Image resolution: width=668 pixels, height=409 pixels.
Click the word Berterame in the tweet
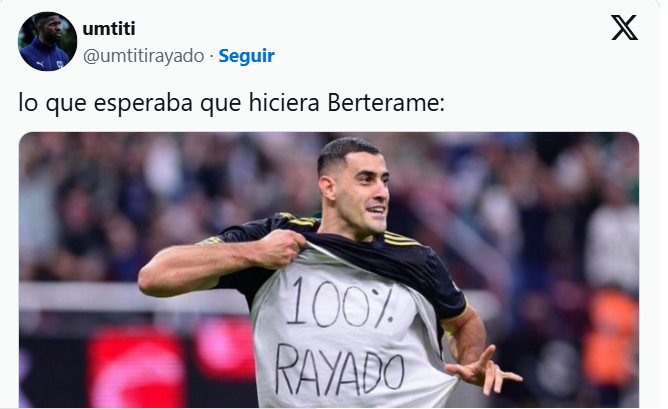386,103
